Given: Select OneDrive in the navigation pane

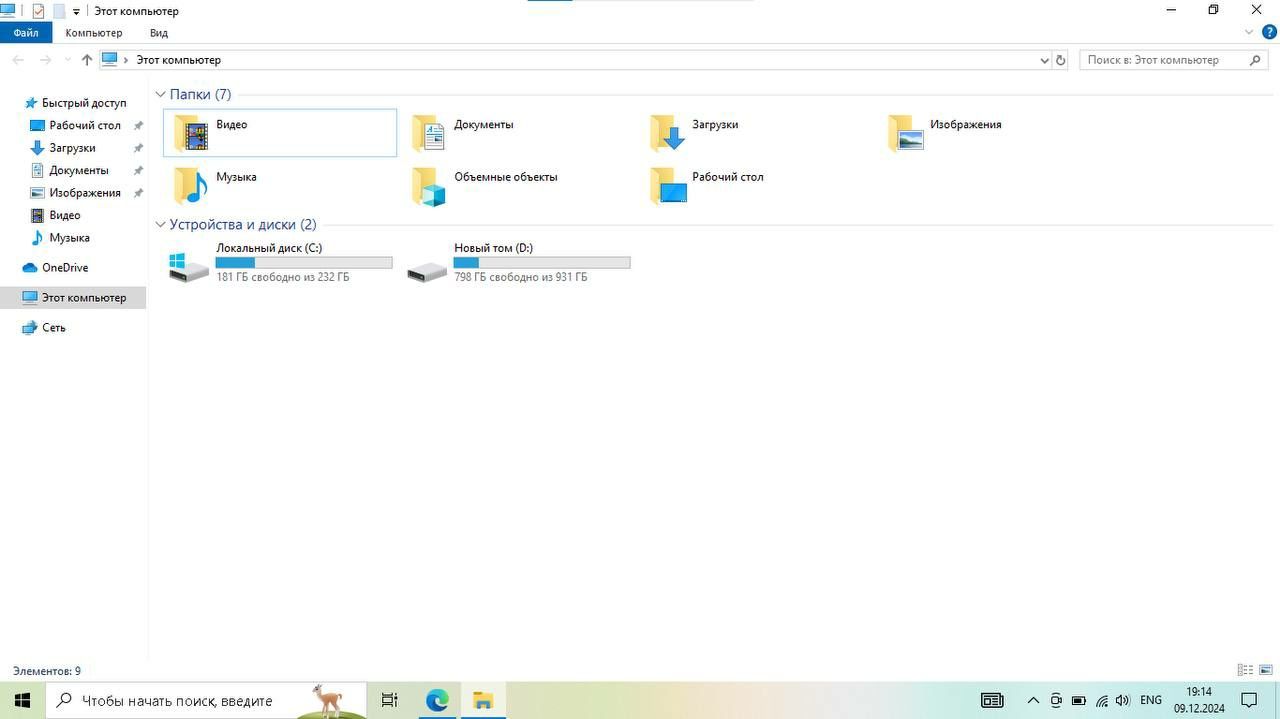Looking at the screenshot, I should [x=65, y=268].
